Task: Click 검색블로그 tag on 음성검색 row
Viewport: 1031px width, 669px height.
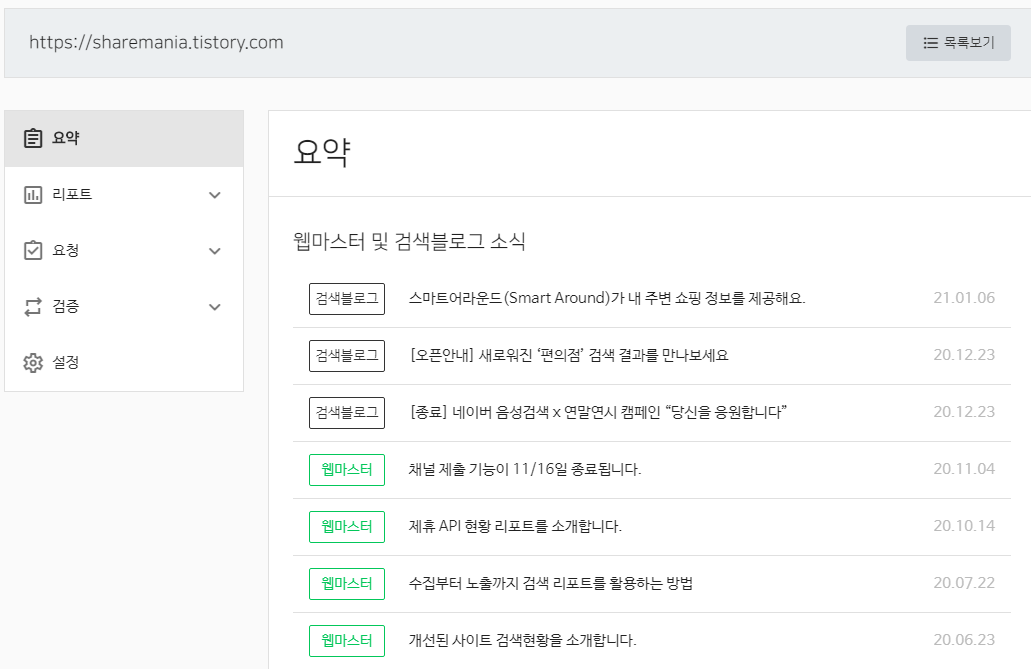Action: tap(347, 413)
